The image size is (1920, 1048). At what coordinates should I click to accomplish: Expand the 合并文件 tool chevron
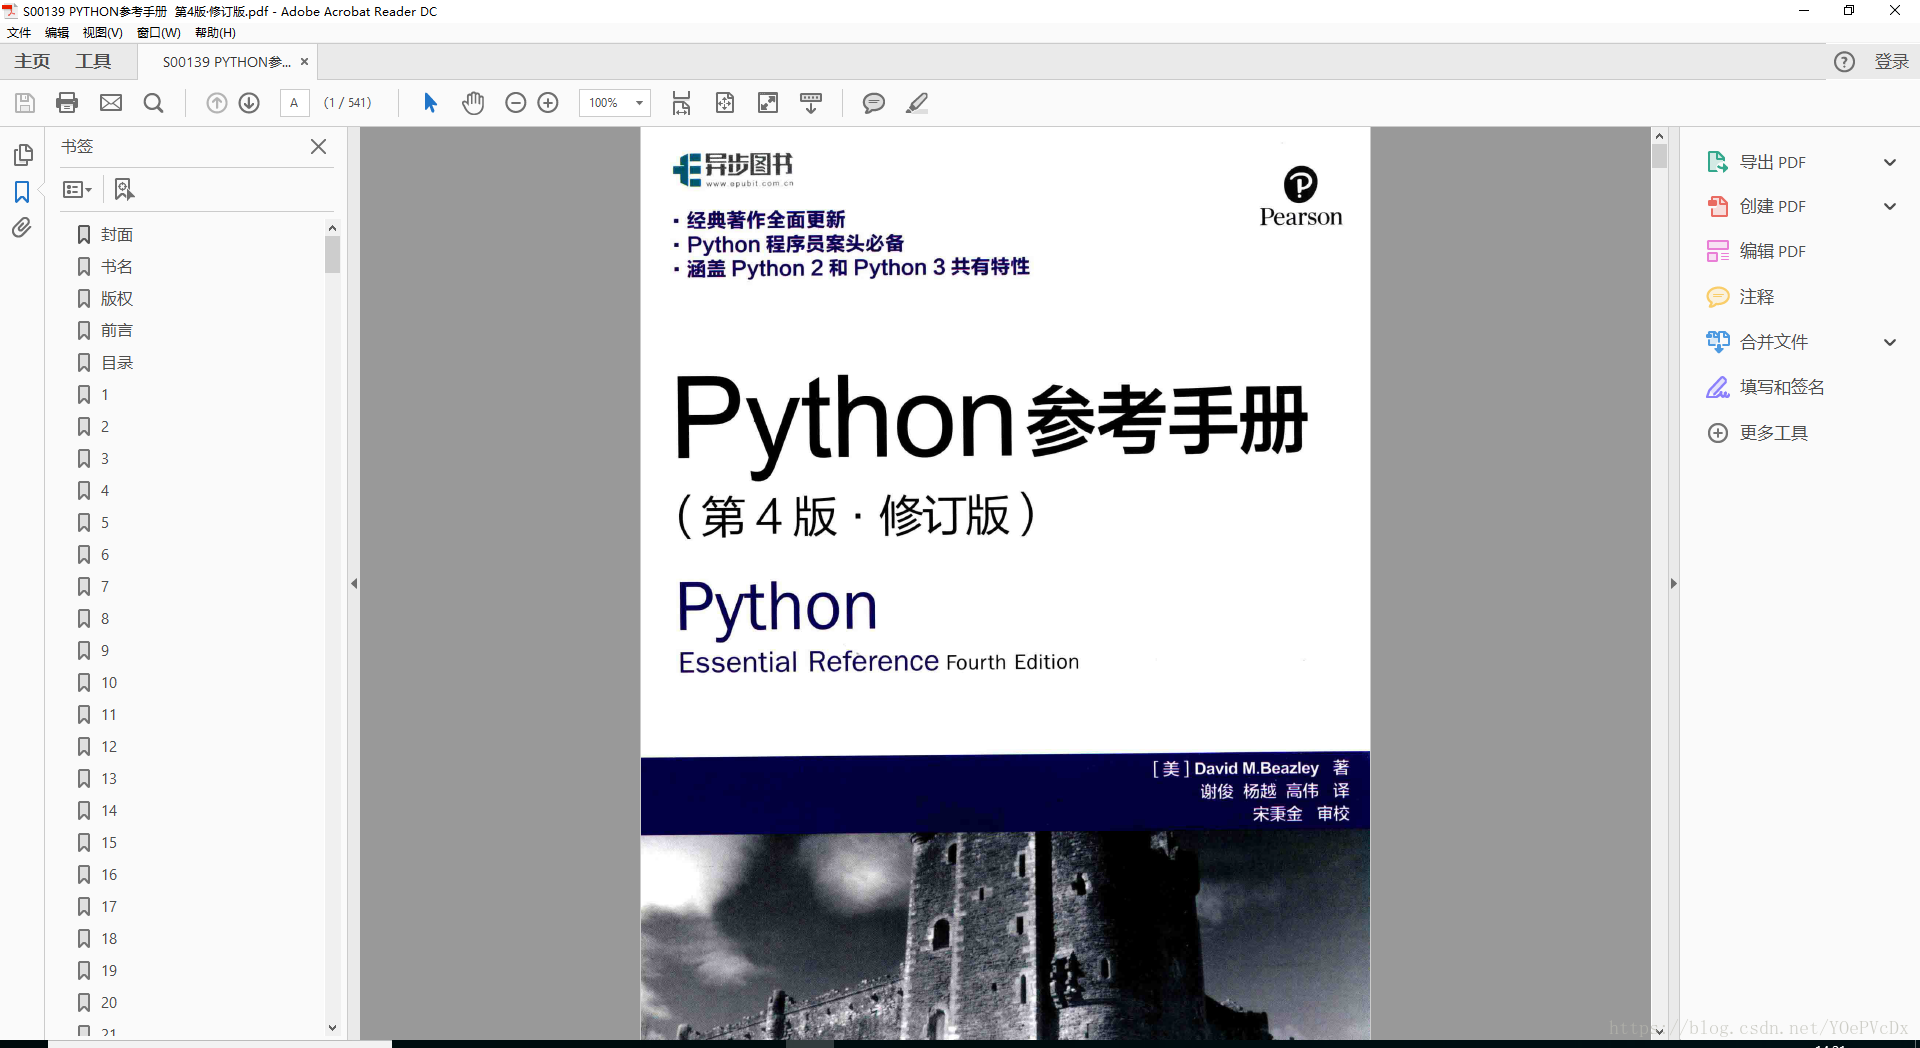[1890, 342]
